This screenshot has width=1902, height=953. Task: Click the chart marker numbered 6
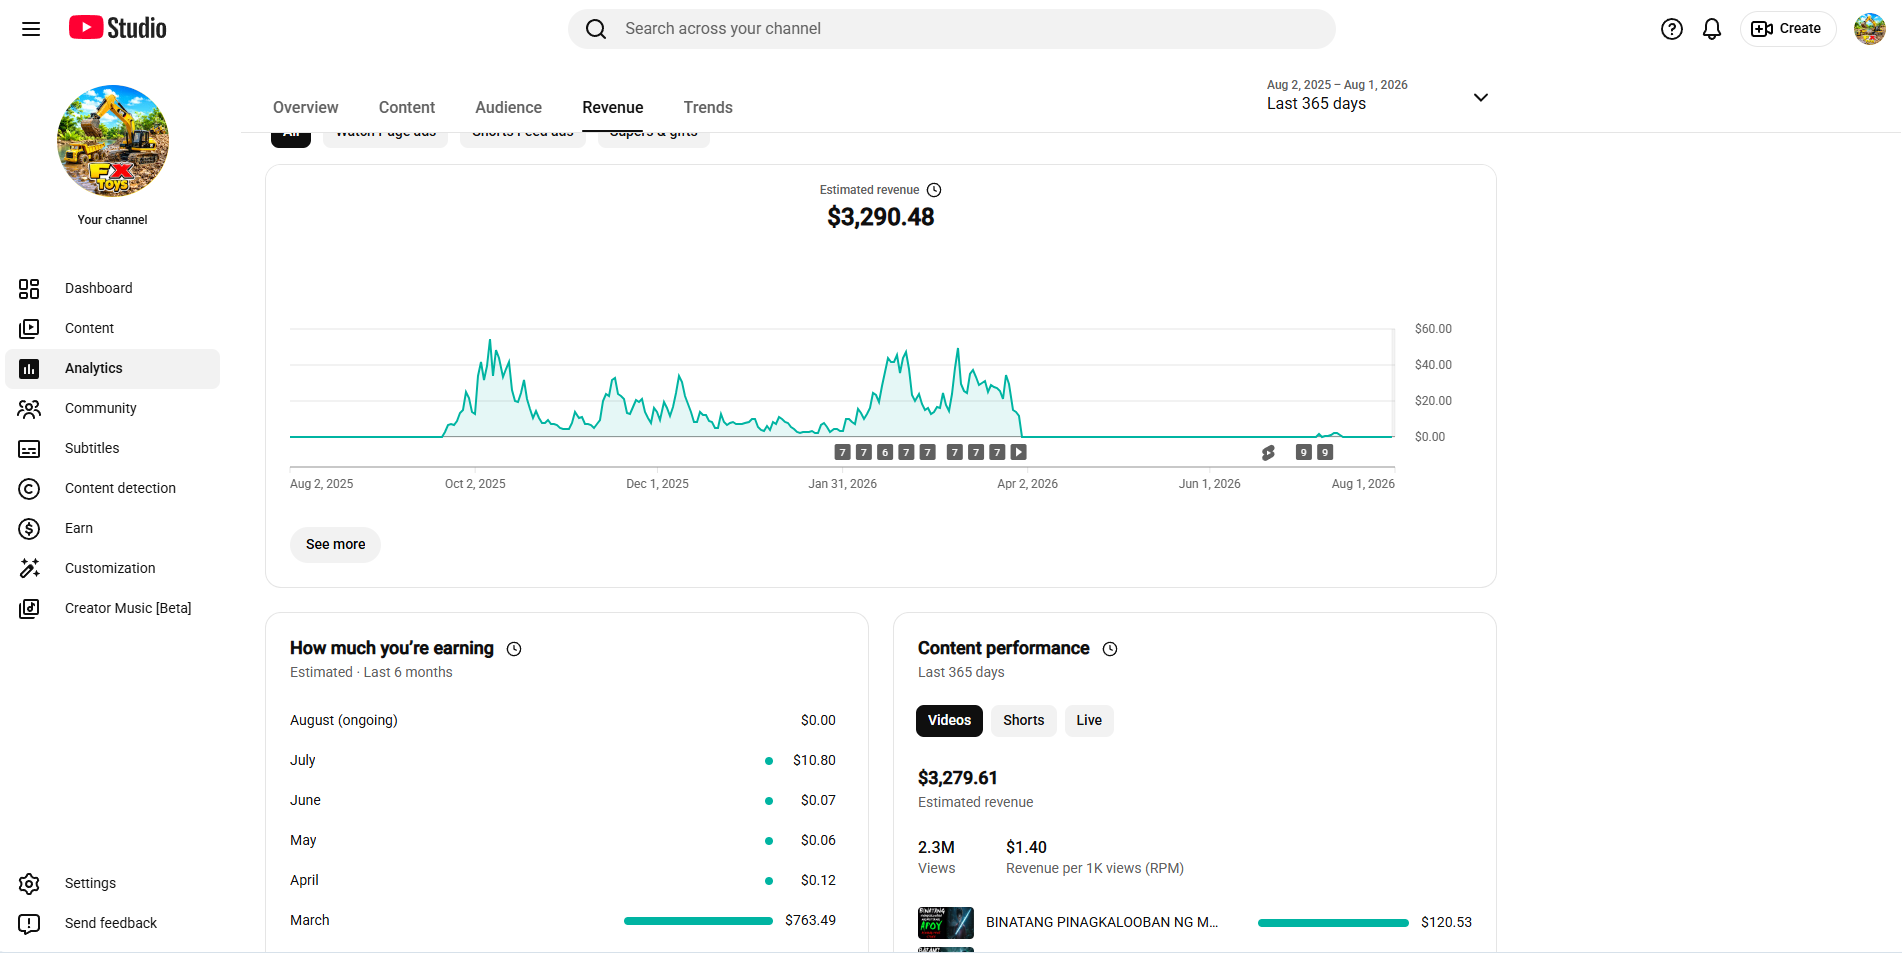click(x=885, y=452)
